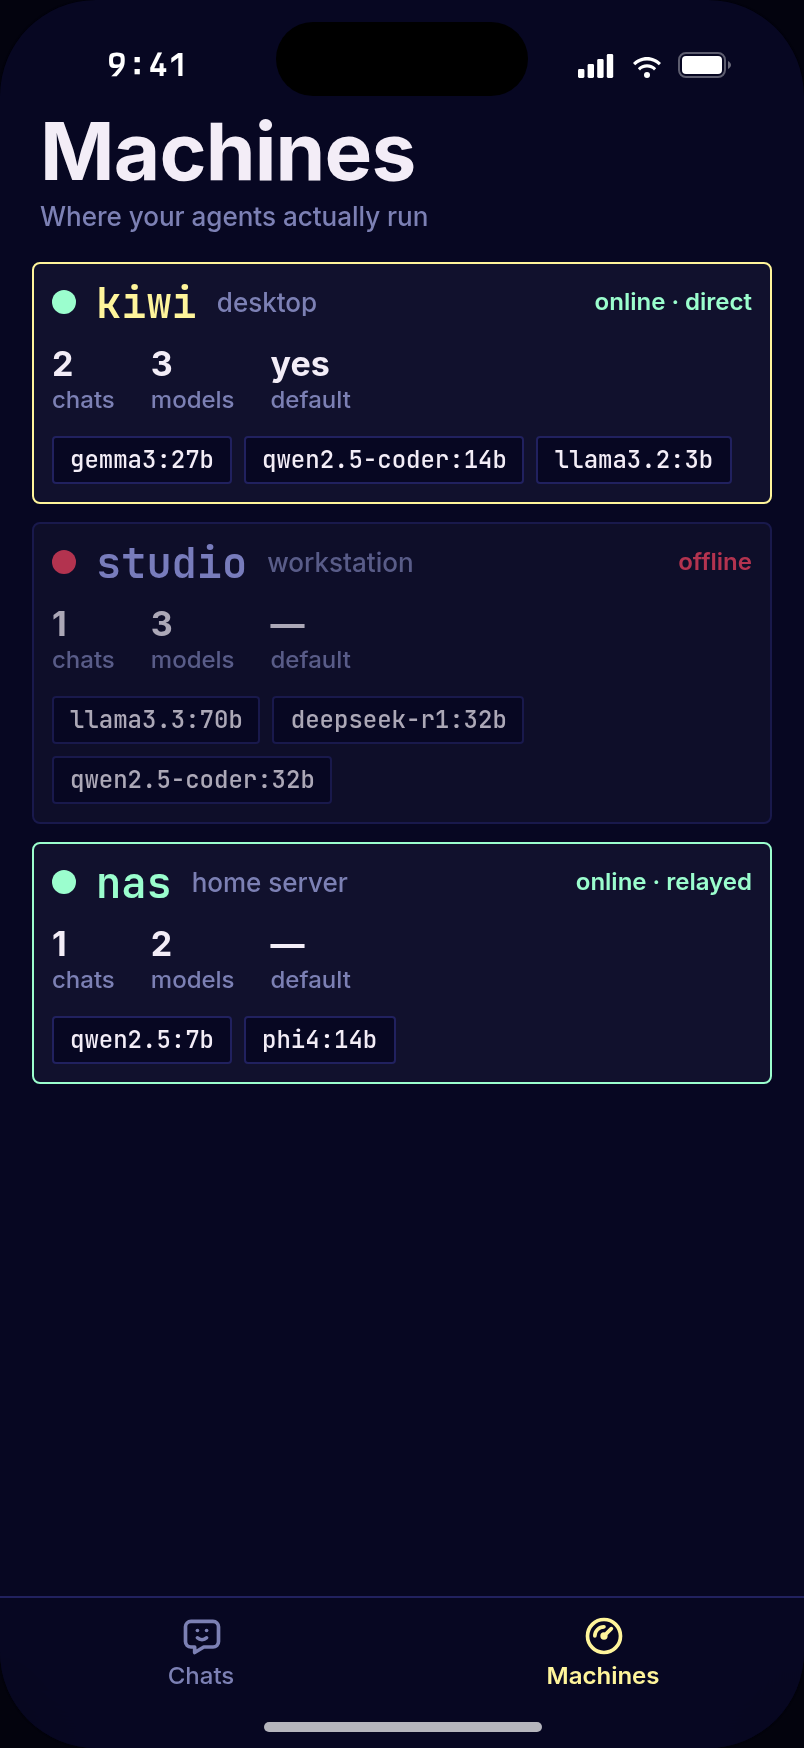Select the qwen2.5:7b model chip
Image resolution: width=804 pixels, height=1748 pixels.
(142, 1040)
